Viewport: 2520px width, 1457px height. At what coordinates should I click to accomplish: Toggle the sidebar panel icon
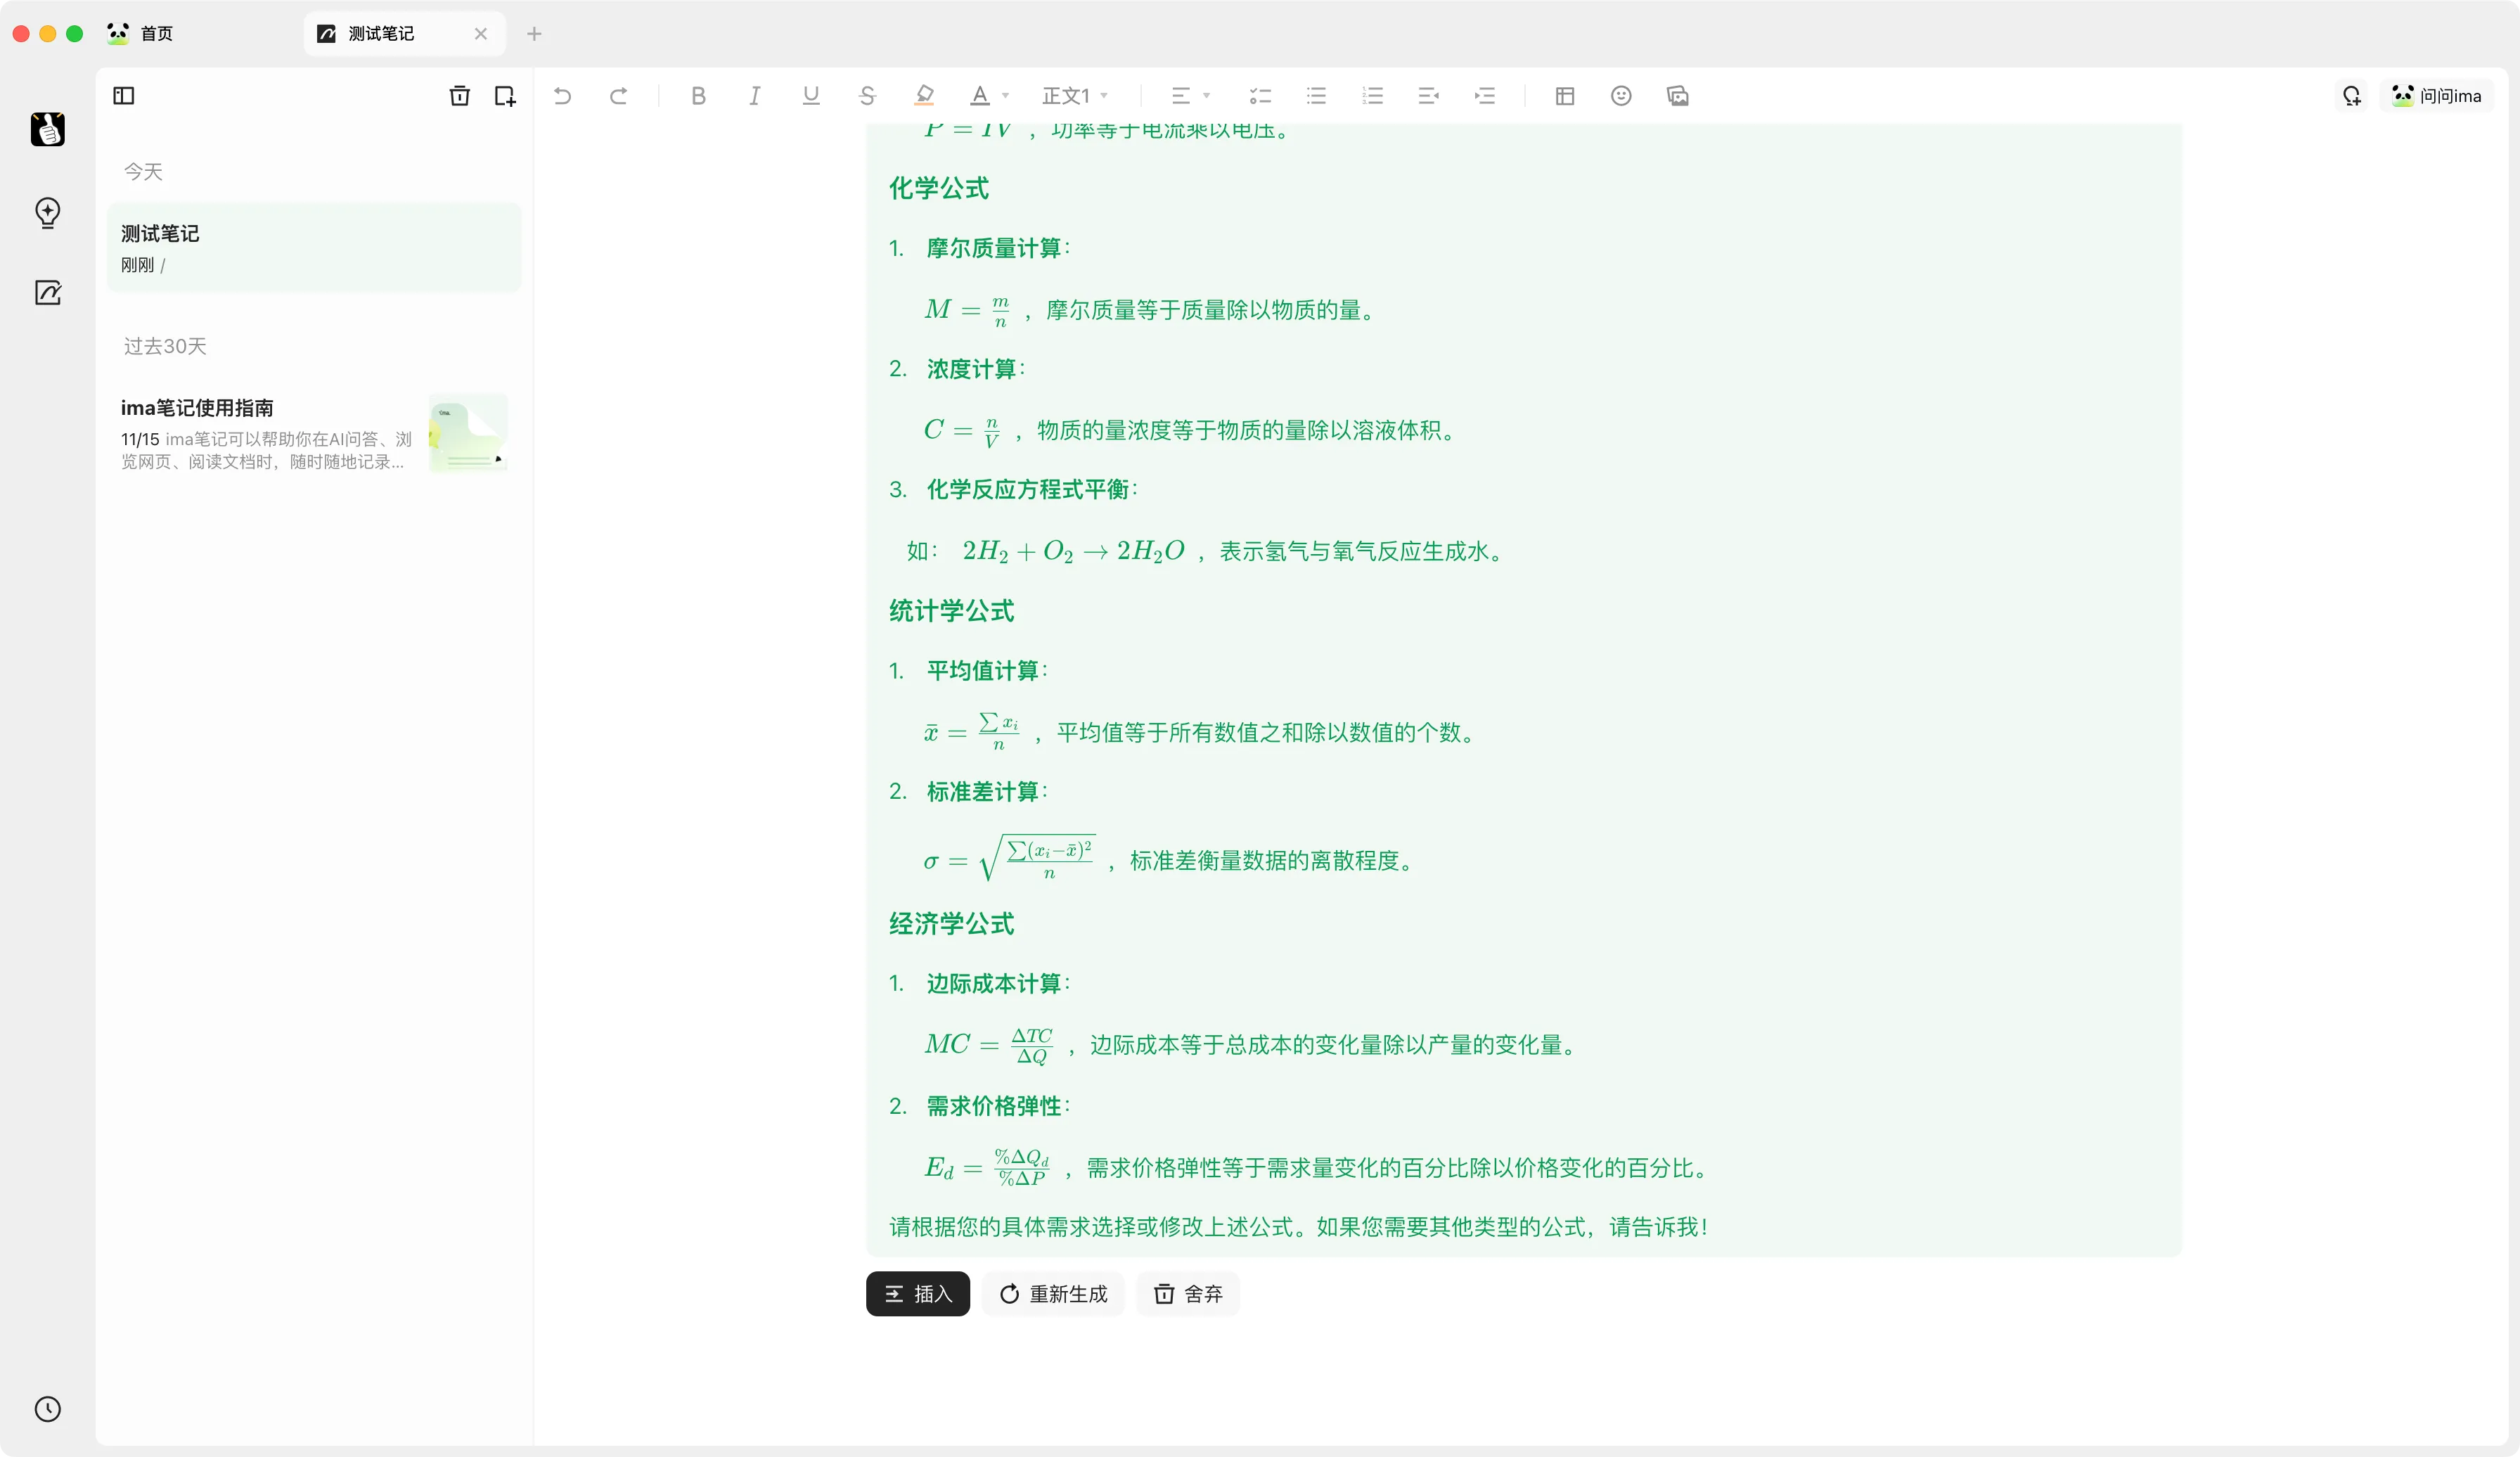coord(124,96)
